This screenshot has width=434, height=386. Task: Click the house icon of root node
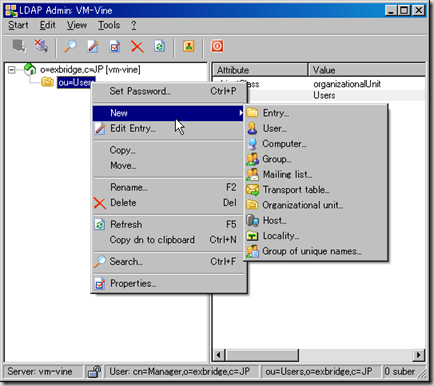(x=30, y=69)
